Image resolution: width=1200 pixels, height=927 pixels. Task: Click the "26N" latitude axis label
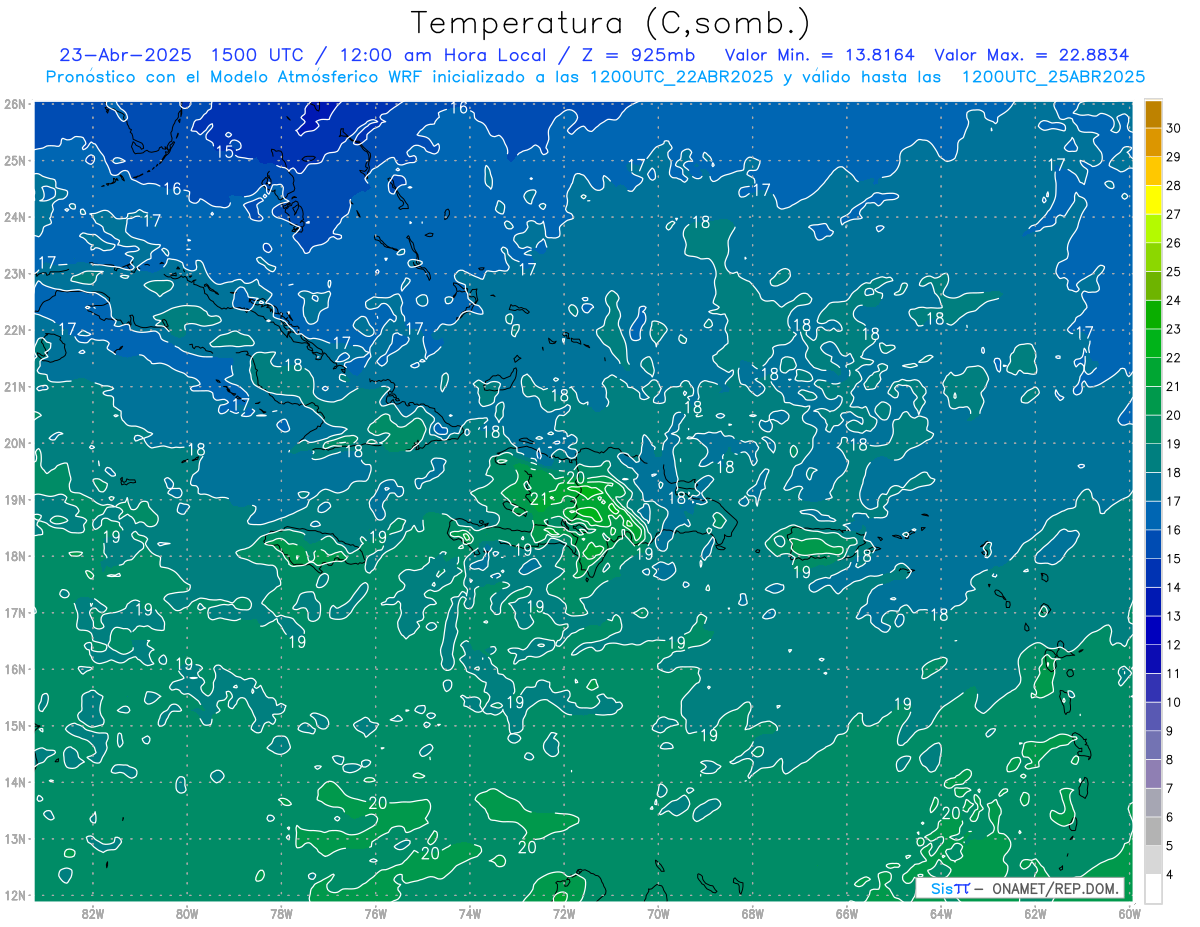[x=14, y=104]
